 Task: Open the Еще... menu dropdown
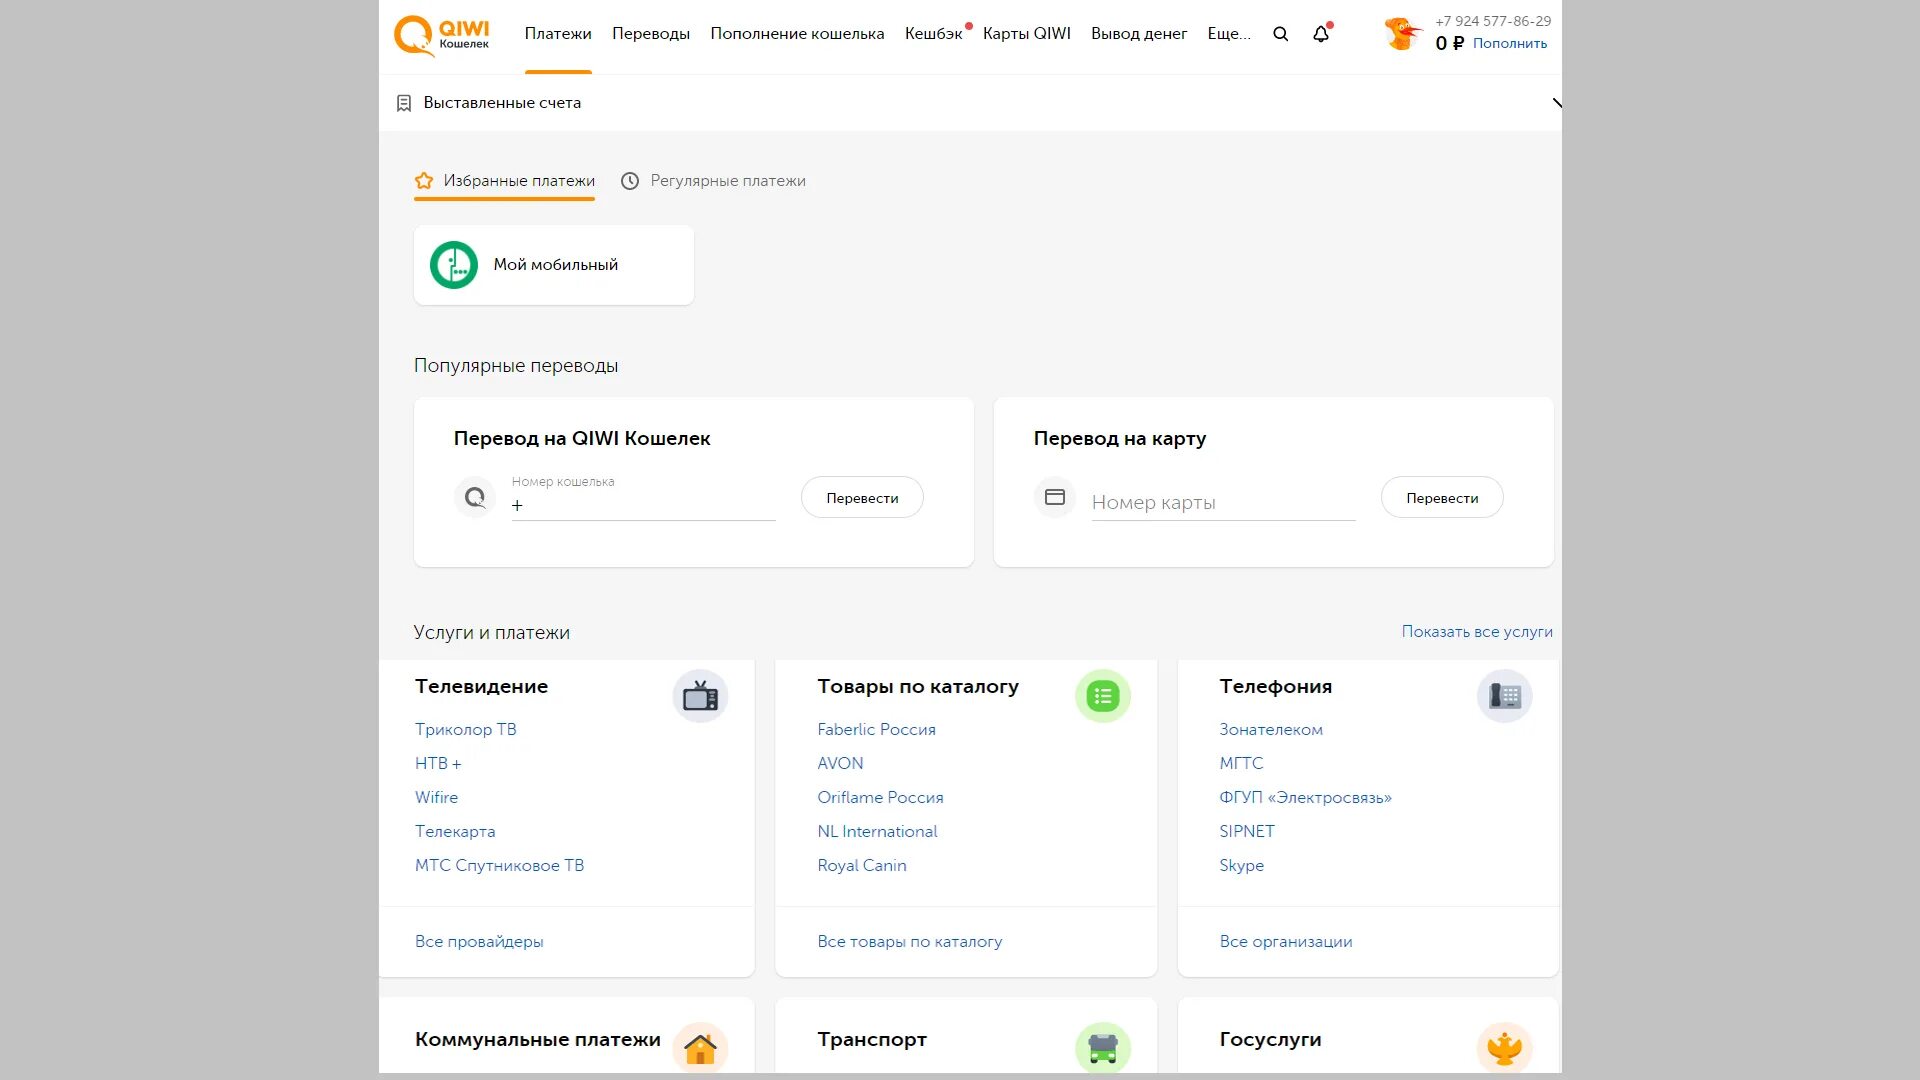(1228, 34)
